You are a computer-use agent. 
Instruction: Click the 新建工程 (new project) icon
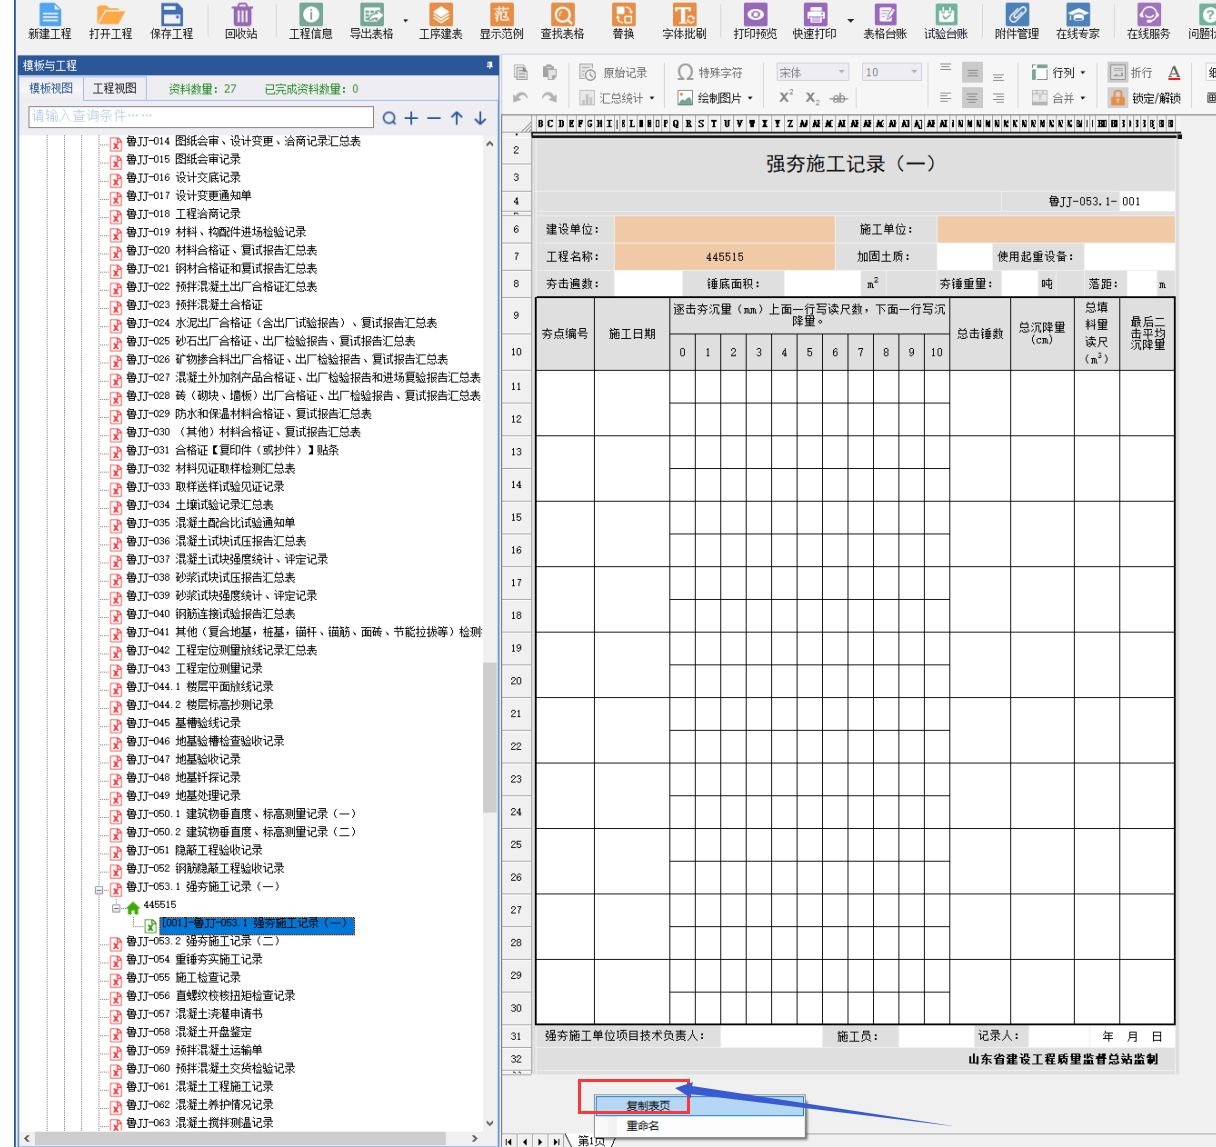49,20
